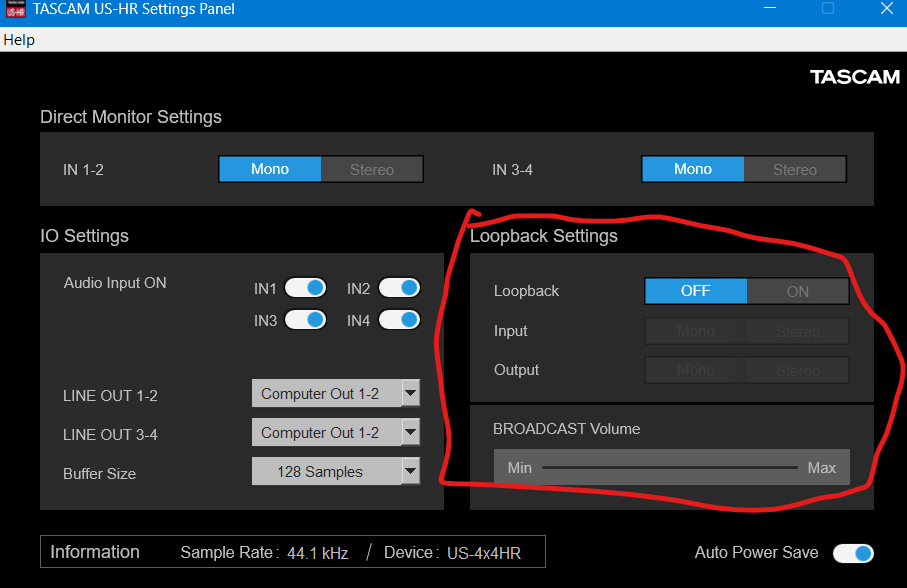Click the Information label

pos(95,552)
